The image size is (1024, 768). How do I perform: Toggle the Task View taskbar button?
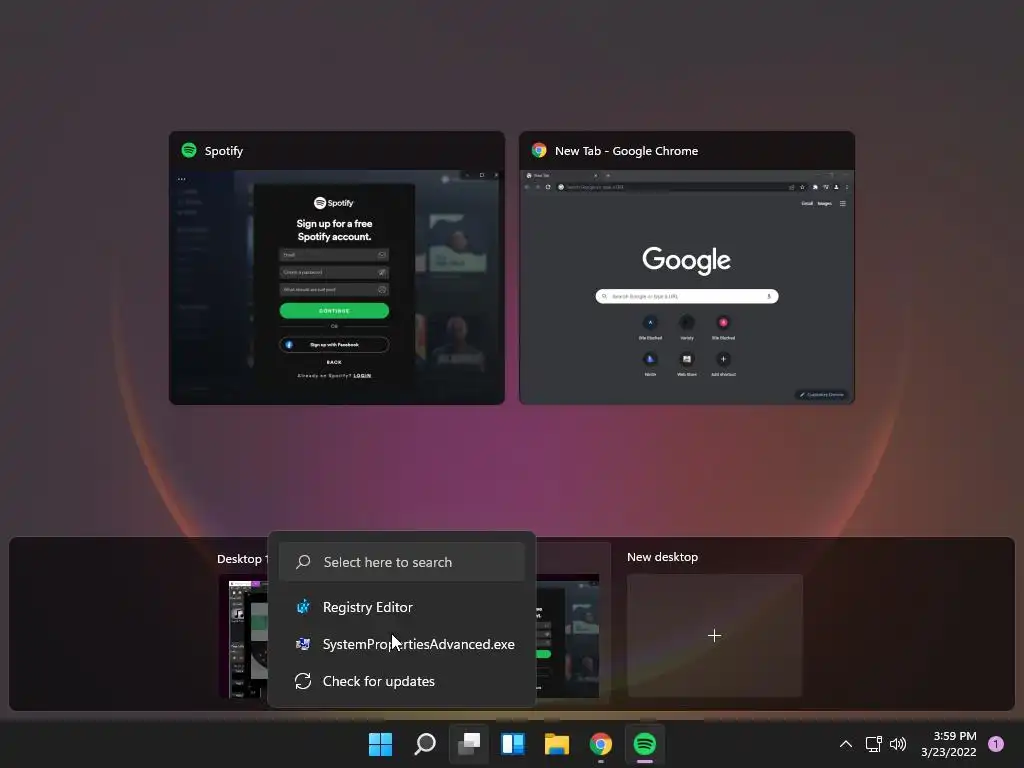pyautogui.click(x=469, y=744)
